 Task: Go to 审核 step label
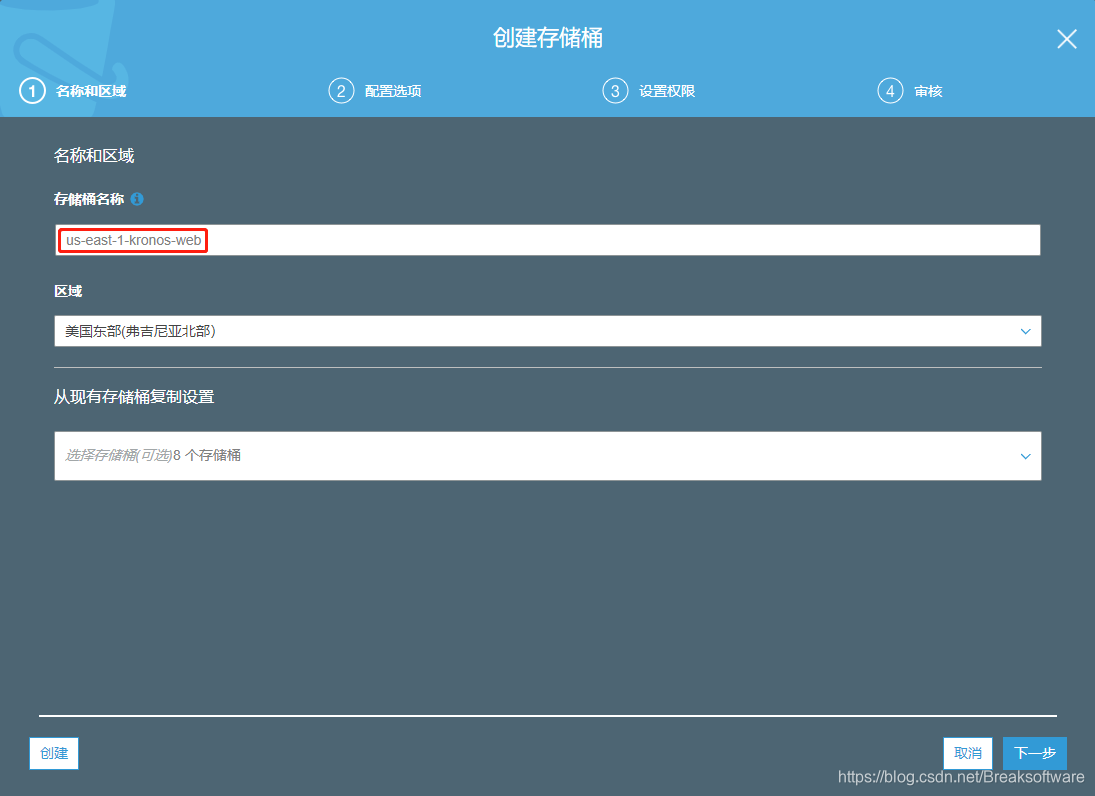pos(928,91)
